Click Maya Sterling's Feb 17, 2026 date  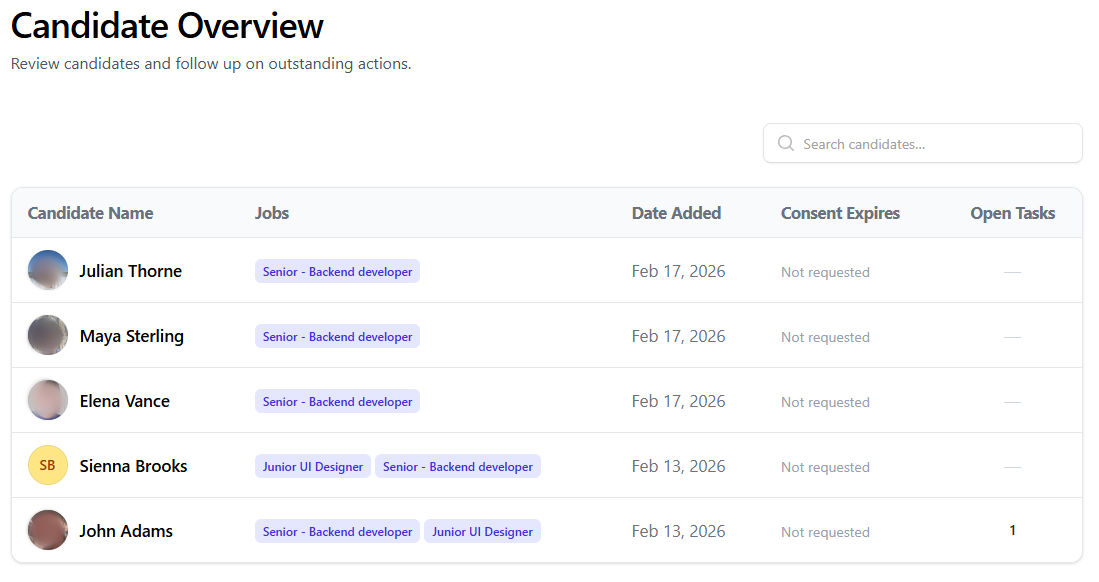point(678,337)
